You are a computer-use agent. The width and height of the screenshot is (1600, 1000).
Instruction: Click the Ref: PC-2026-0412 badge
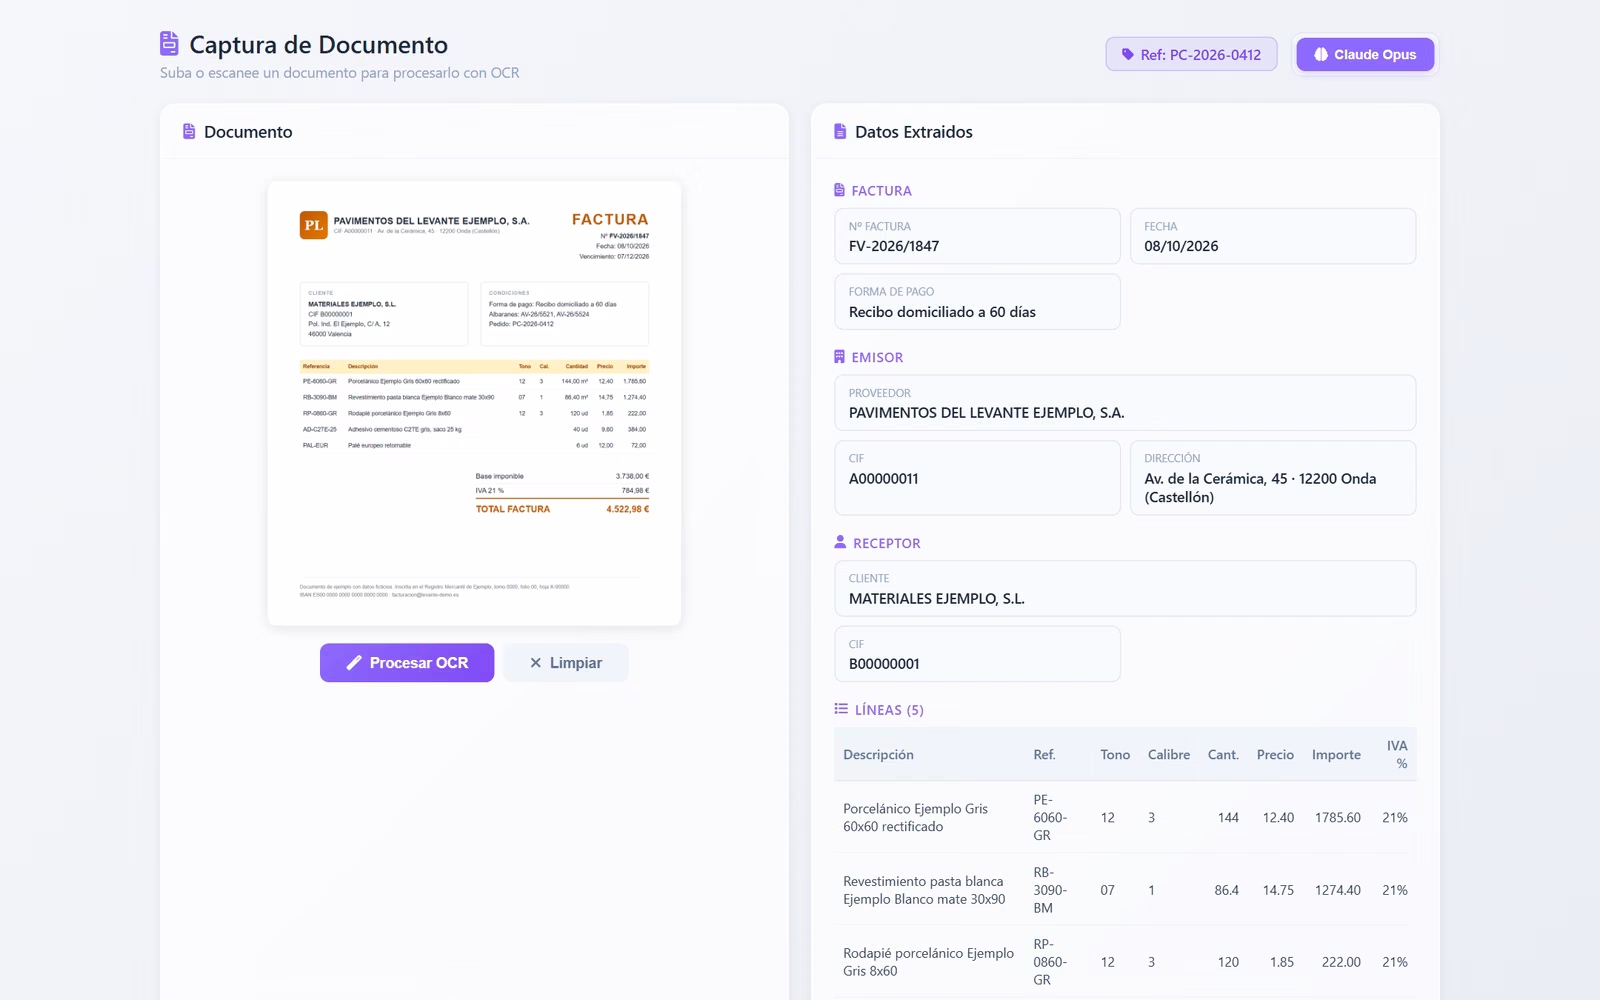1191,54
